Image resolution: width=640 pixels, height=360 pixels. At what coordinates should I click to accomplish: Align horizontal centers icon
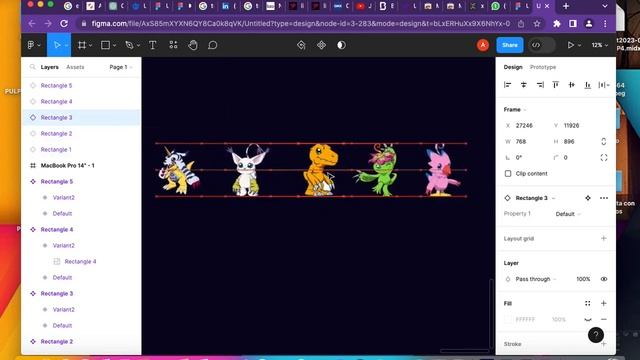[x=524, y=84]
